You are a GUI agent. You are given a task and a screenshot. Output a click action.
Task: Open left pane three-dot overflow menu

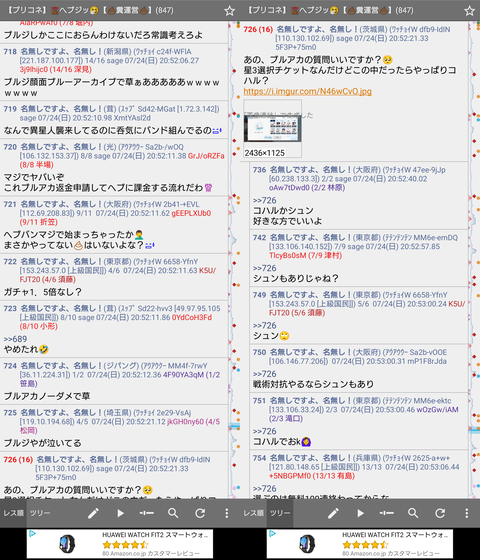pos(226,513)
